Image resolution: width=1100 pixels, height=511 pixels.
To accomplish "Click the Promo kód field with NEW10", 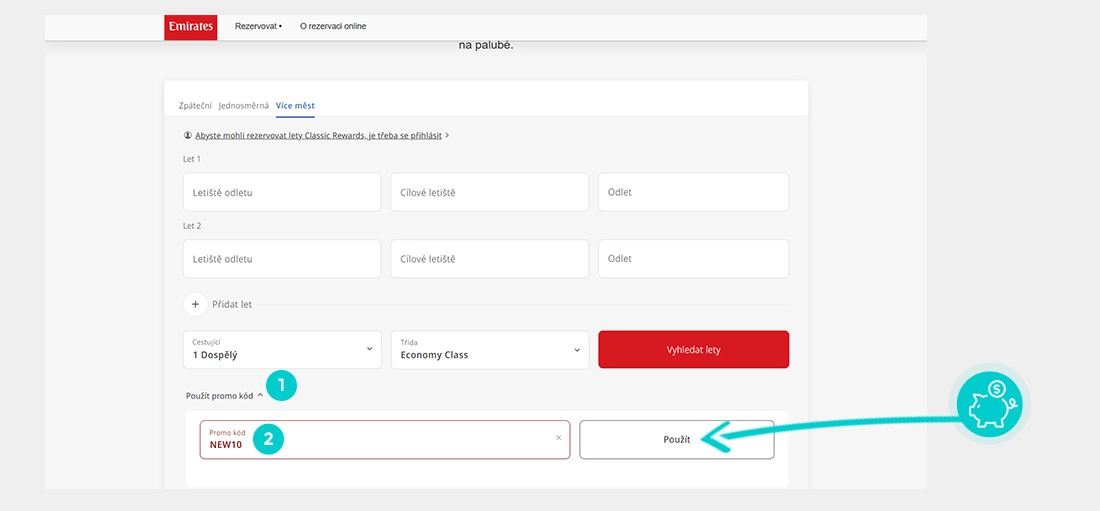I will coord(384,439).
